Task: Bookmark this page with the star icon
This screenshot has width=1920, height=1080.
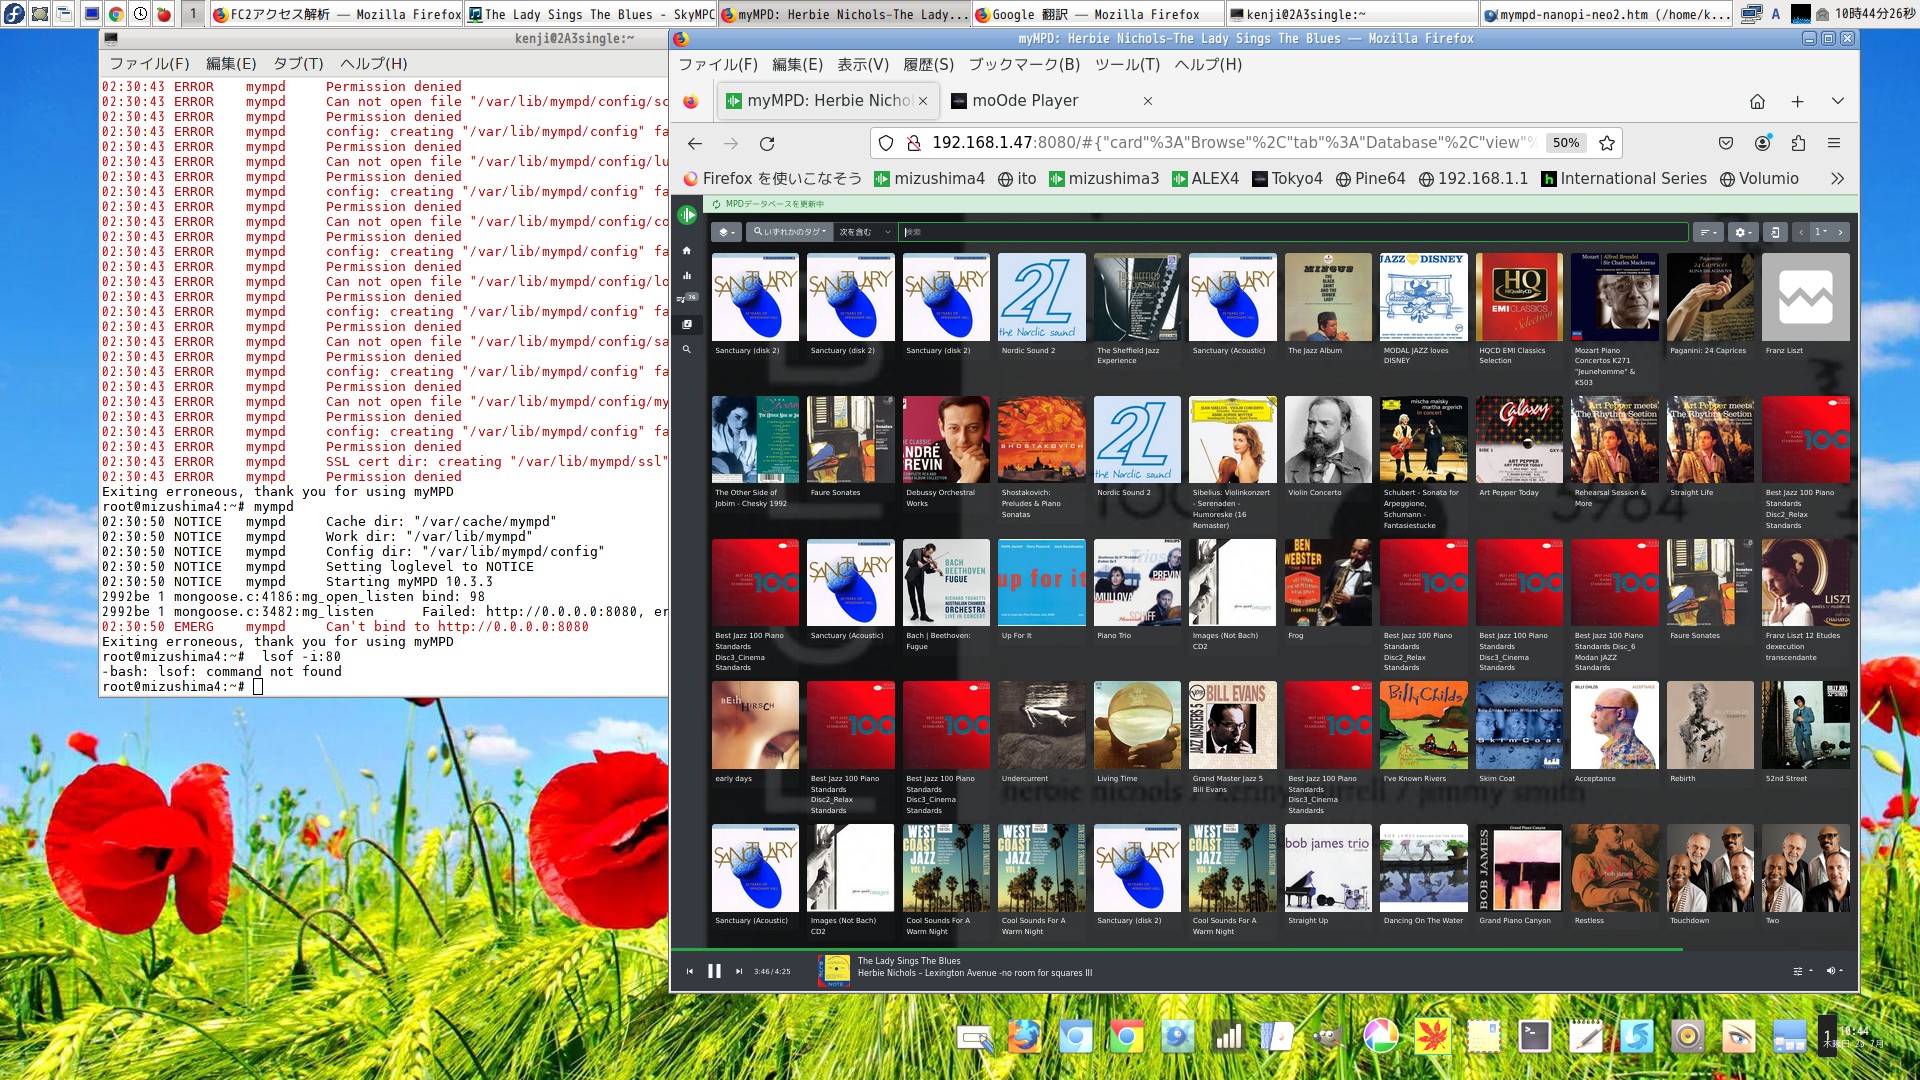Action: click(1607, 143)
